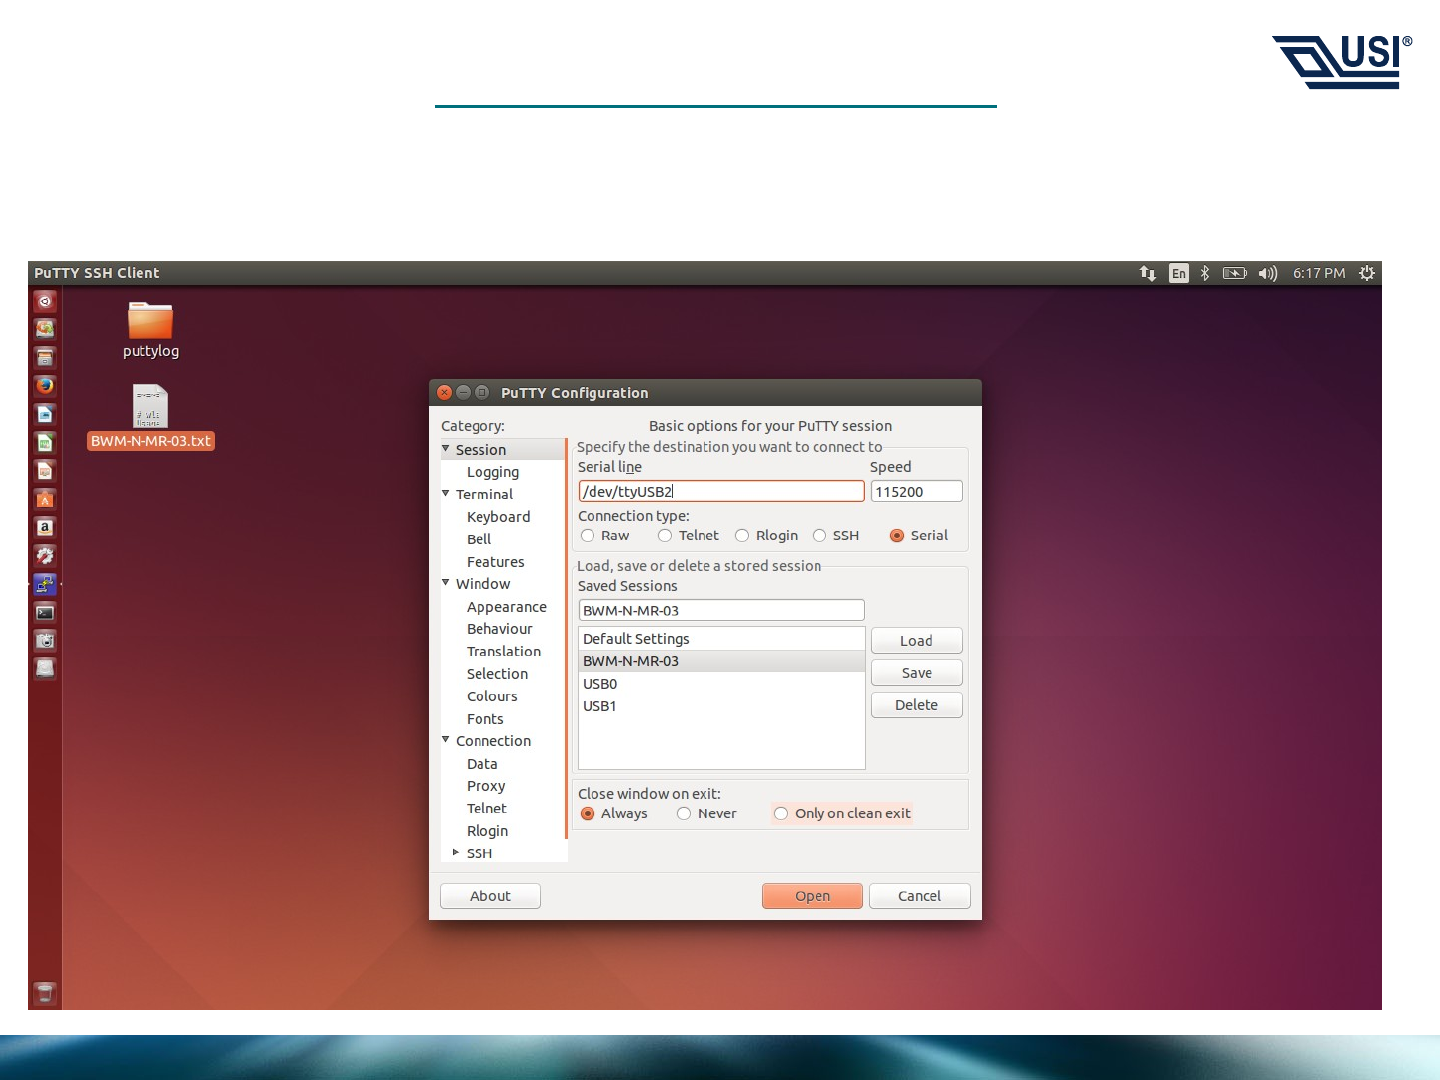Select USB1 in the saved sessions list
Screen dimensions: 1440x1080
click(x=721, y=706)
